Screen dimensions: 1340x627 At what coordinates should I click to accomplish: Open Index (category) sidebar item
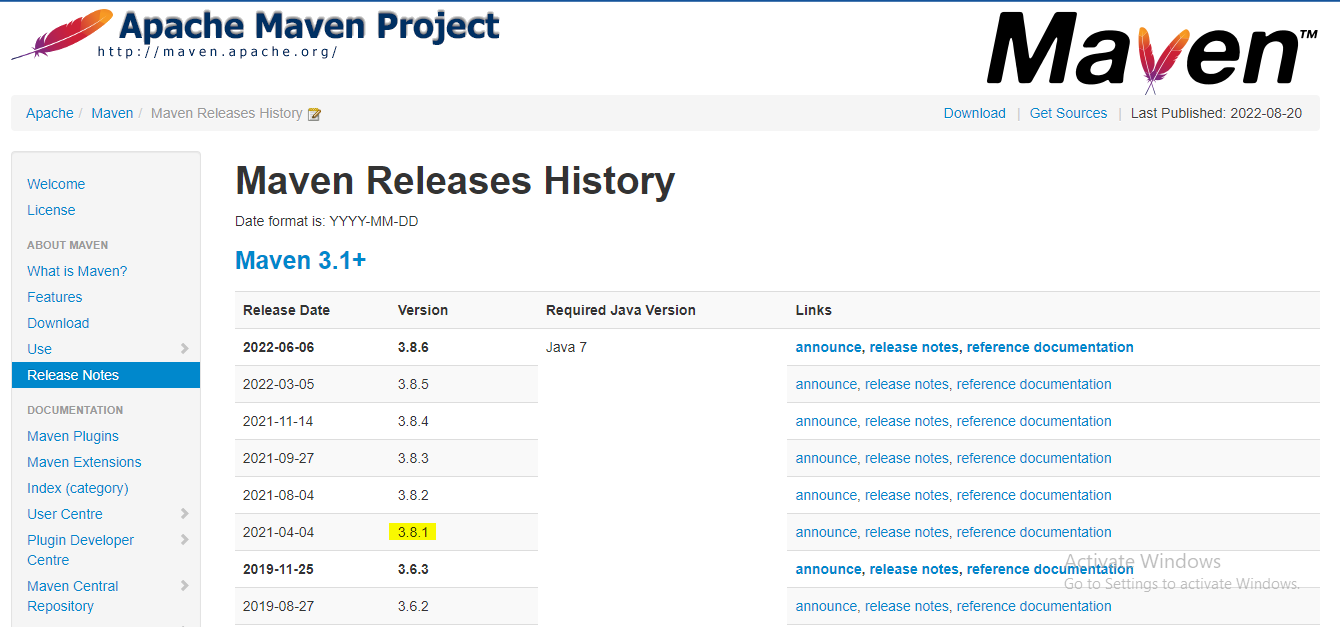(x=78, y=488)
